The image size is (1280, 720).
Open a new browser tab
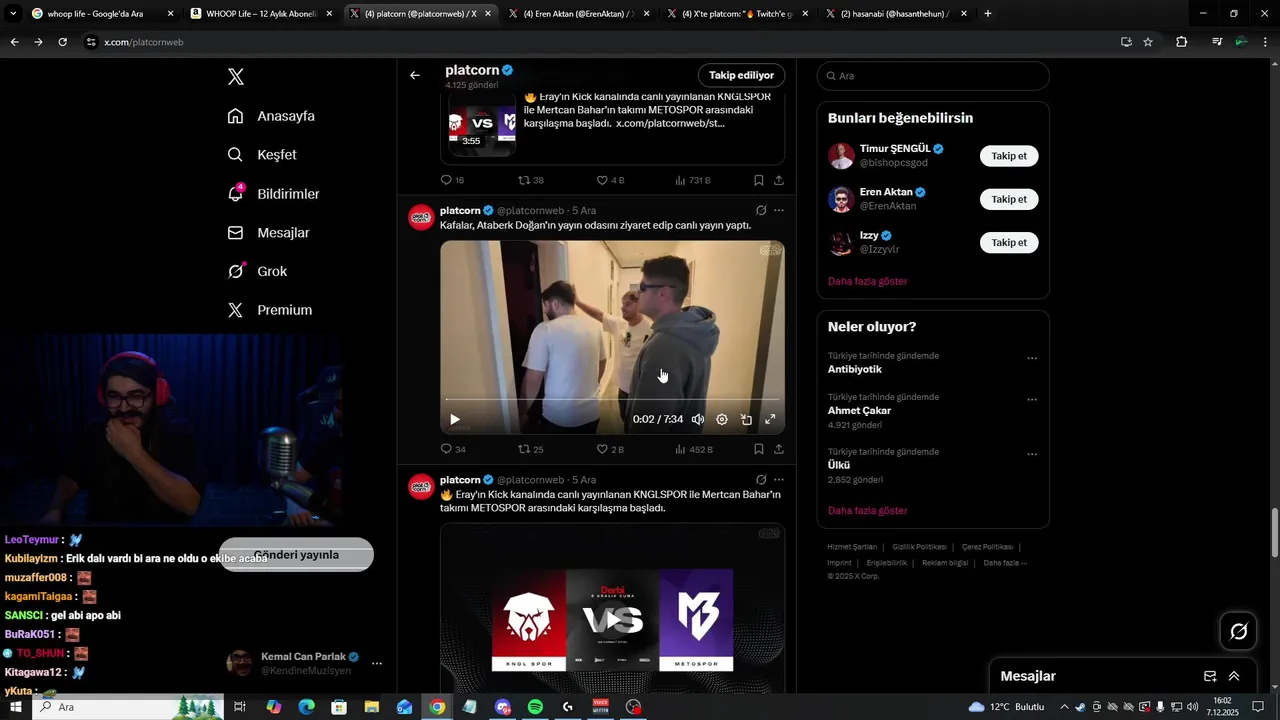point(988,14)
